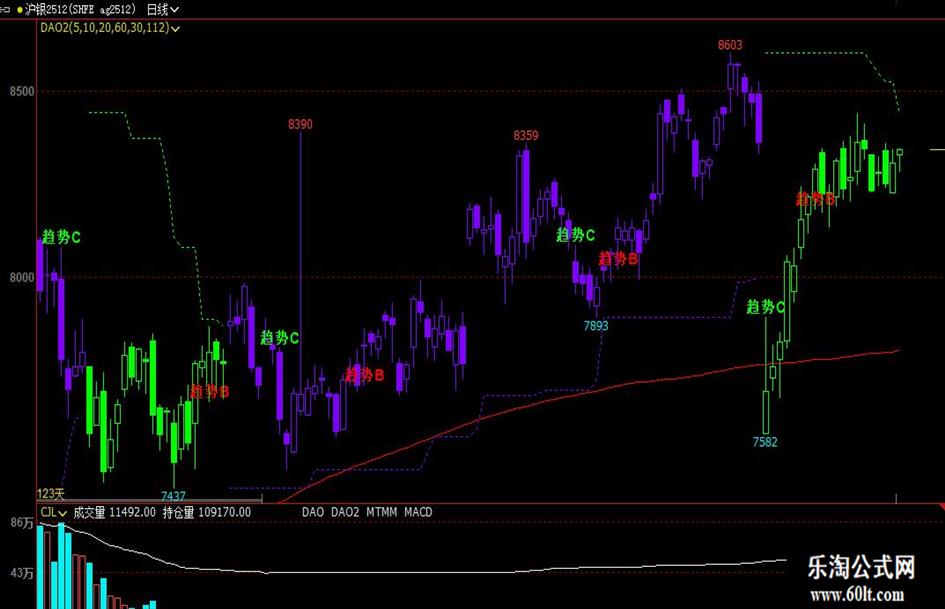This screenshot has width=945, height=609.
Task: Click the small icon left of the yellow dot
Action: tap(5, 10)
